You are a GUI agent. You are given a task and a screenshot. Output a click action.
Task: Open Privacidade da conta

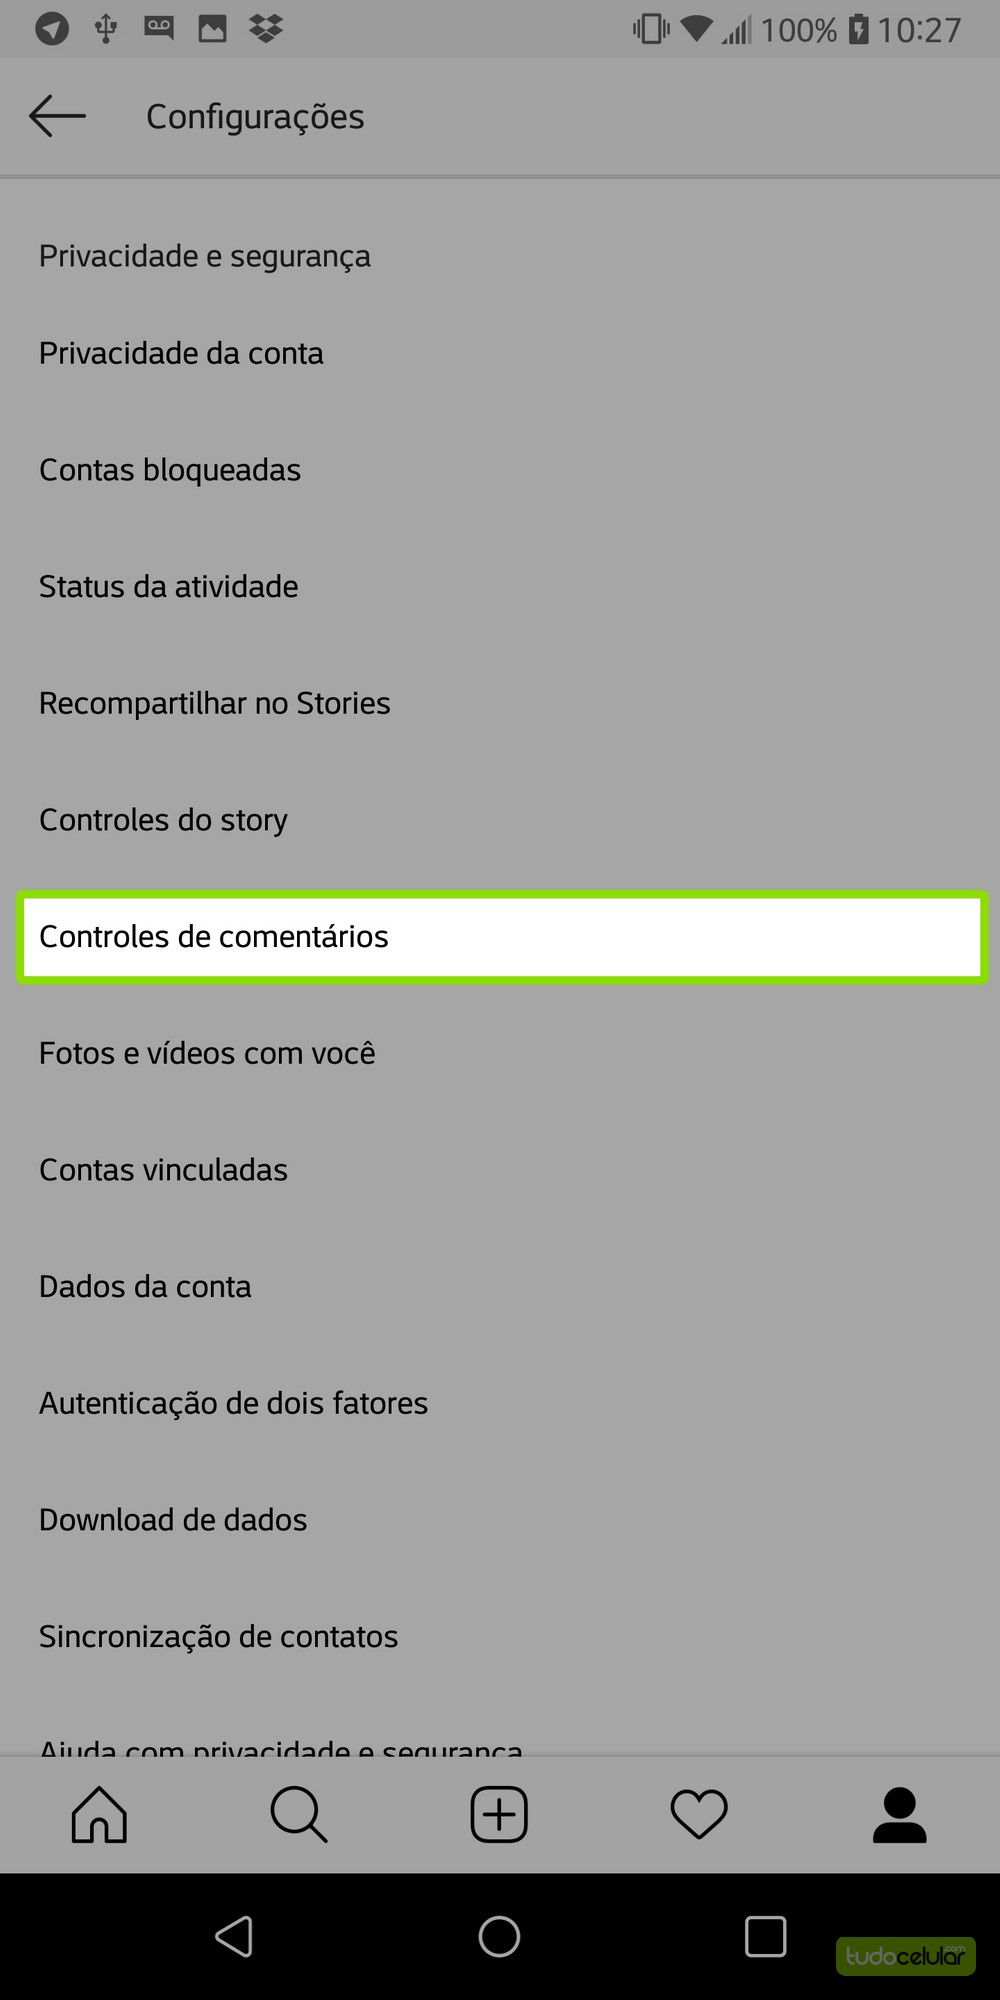tap(181, 353)
